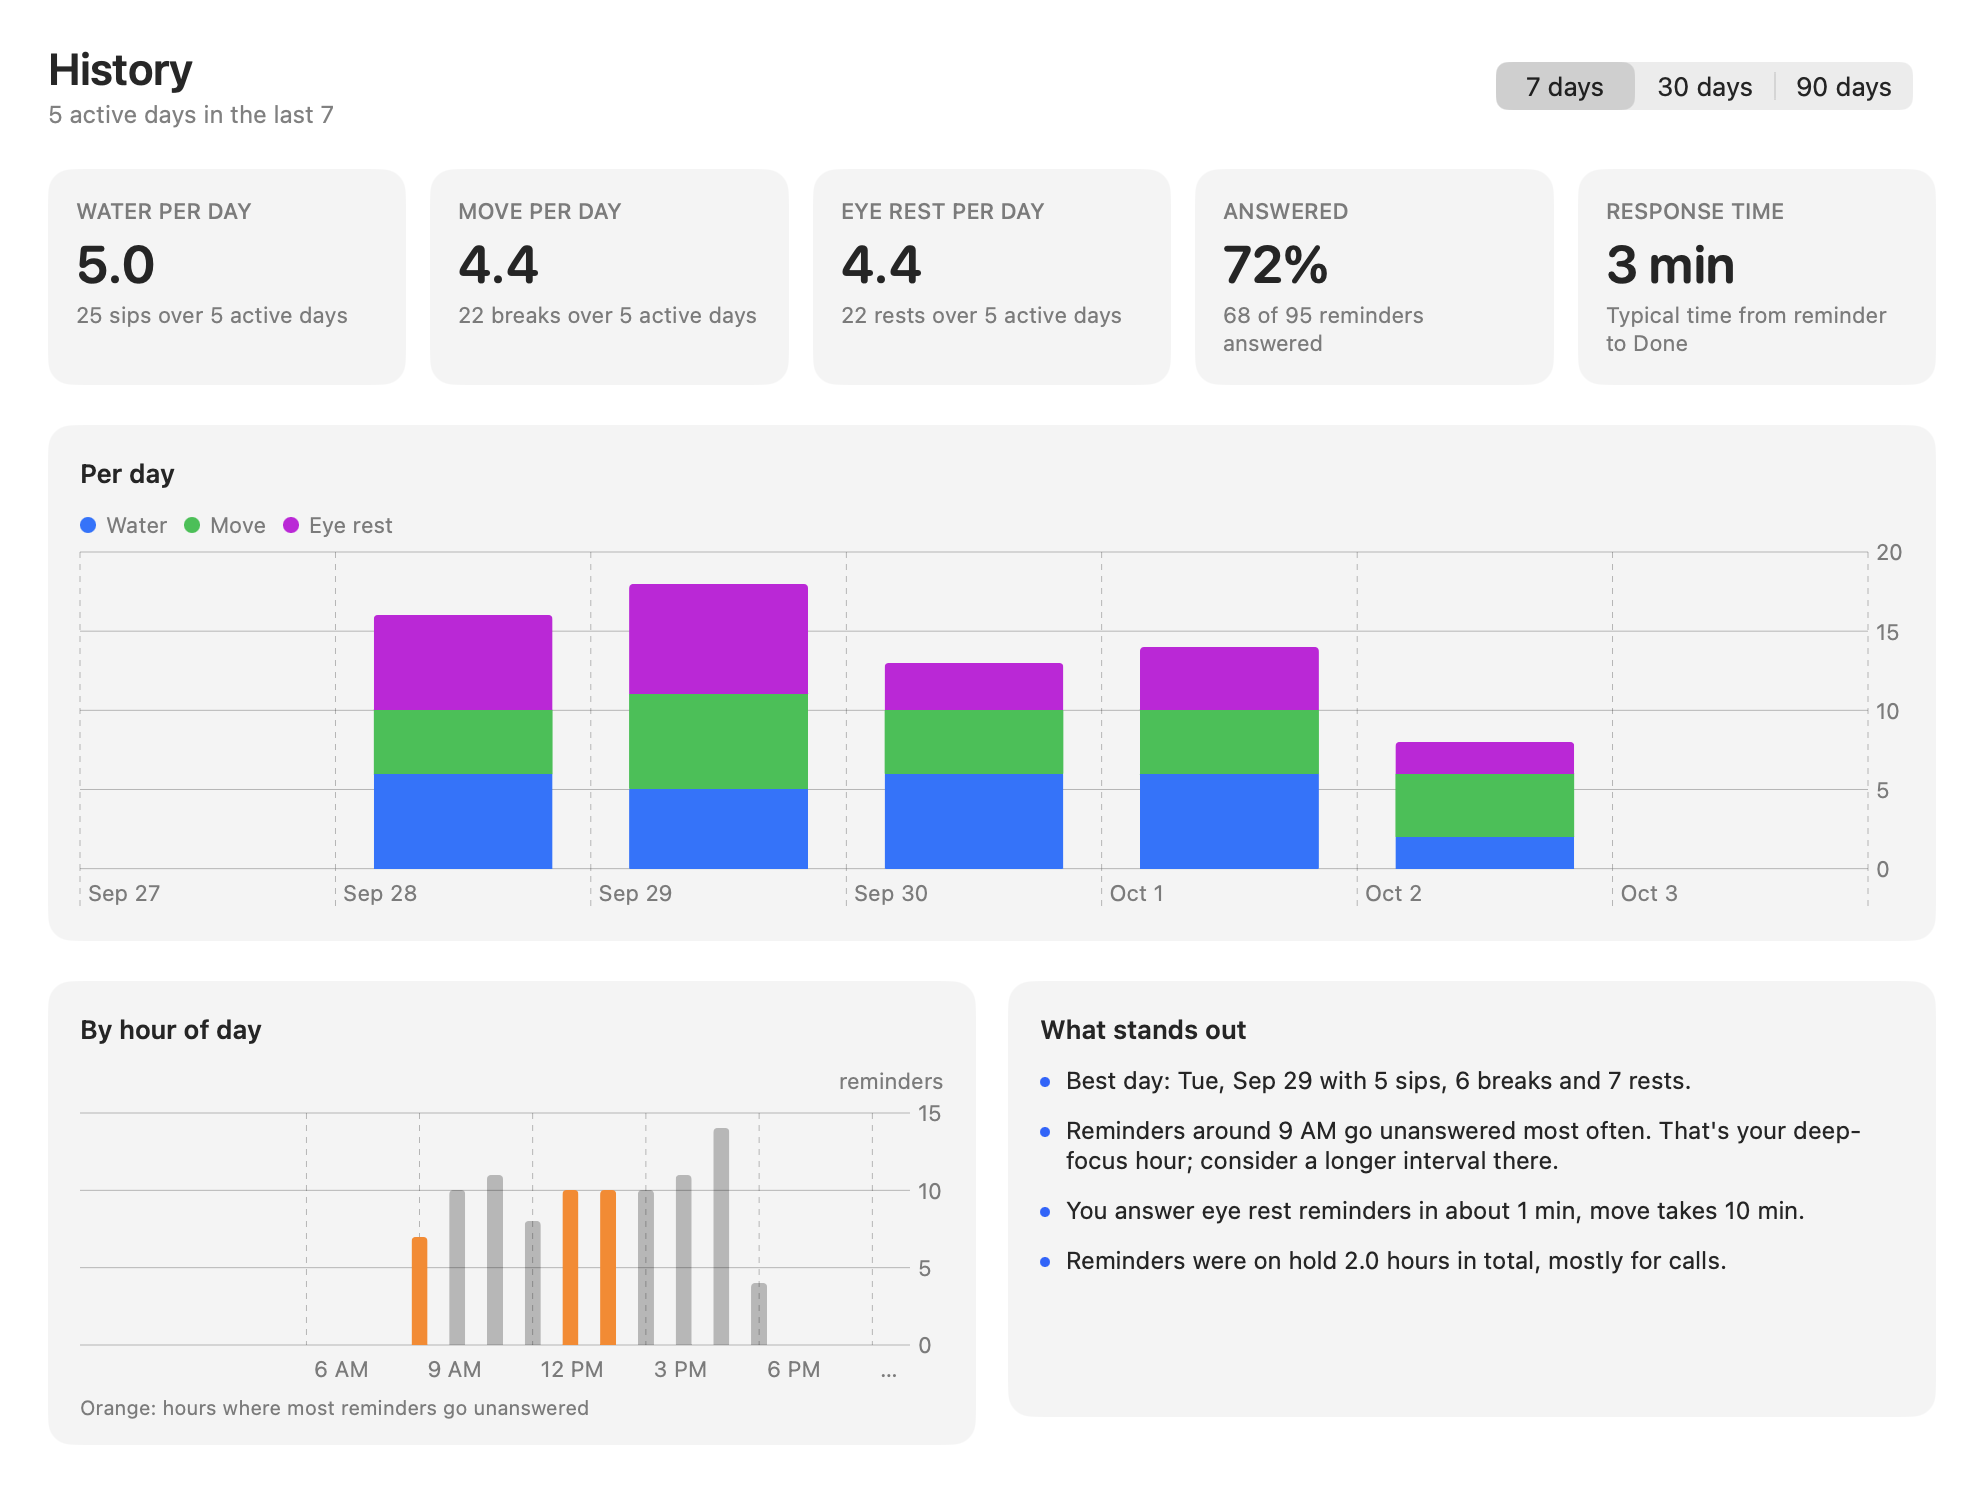
Task: Click '5 active days in the last 7' subtitle
Action: click(x=191, y=115)
